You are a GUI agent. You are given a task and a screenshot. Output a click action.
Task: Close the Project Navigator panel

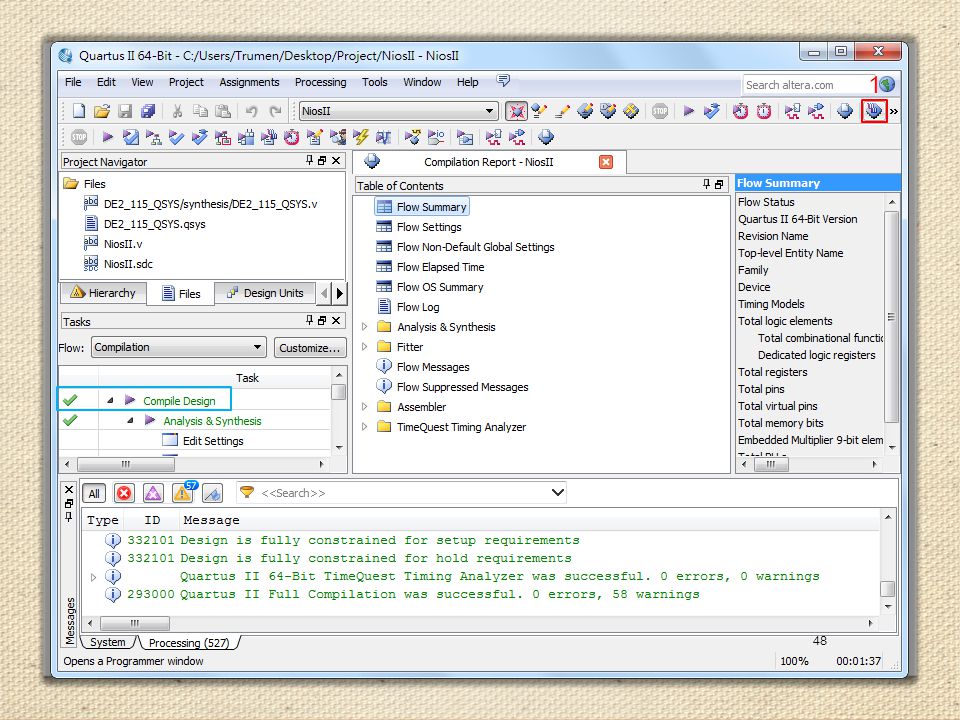tap(336, 161)
